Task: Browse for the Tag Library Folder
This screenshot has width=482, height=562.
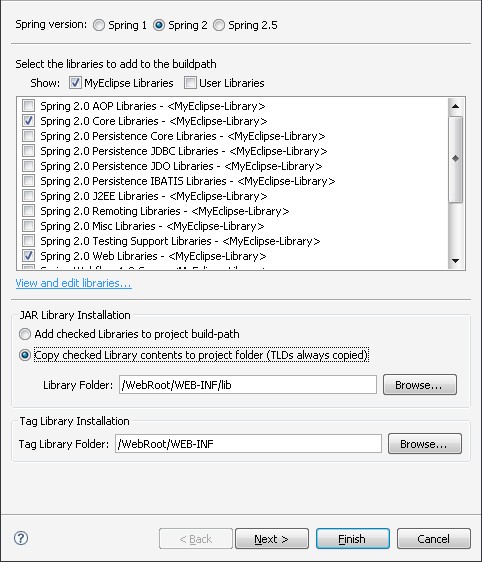Action: [425, 444]
